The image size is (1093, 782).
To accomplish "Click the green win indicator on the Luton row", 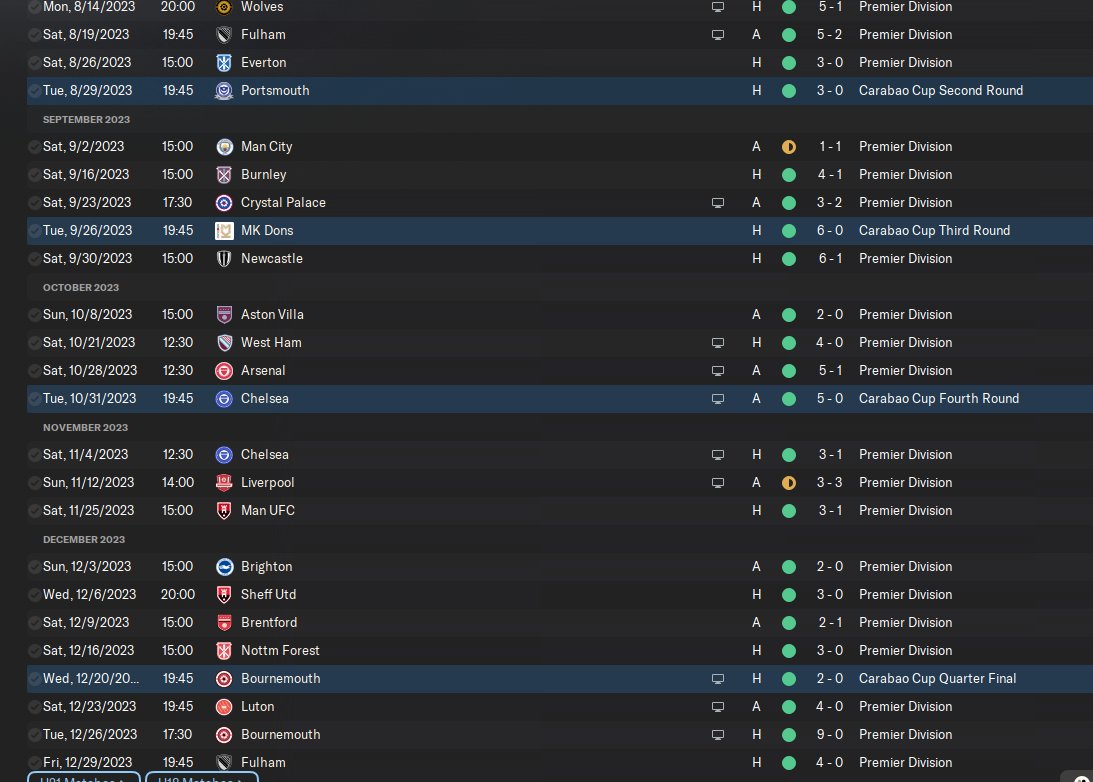I will [x=789, y=707].
